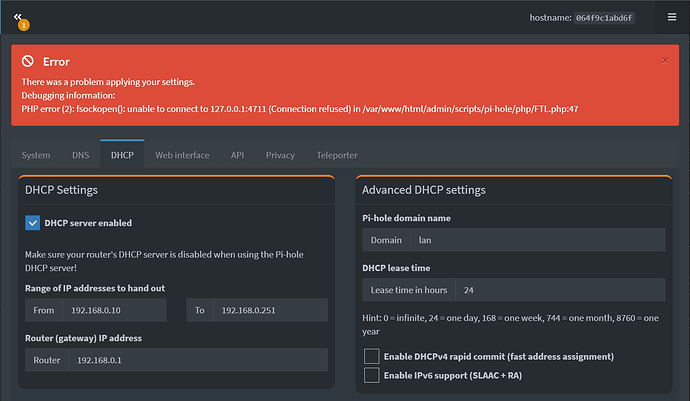
Task: Go to Web interface tab
Action: pos(182,155)
